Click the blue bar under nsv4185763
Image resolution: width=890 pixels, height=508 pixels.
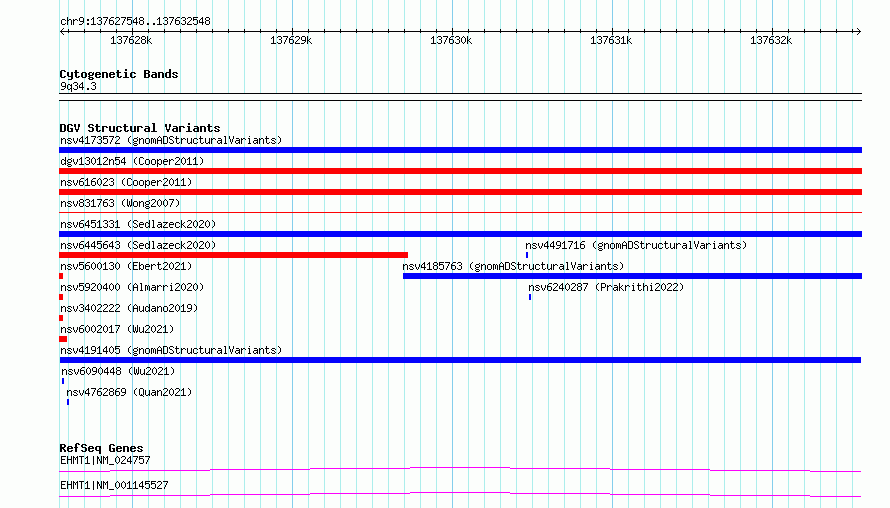click(x=632, y=276)
